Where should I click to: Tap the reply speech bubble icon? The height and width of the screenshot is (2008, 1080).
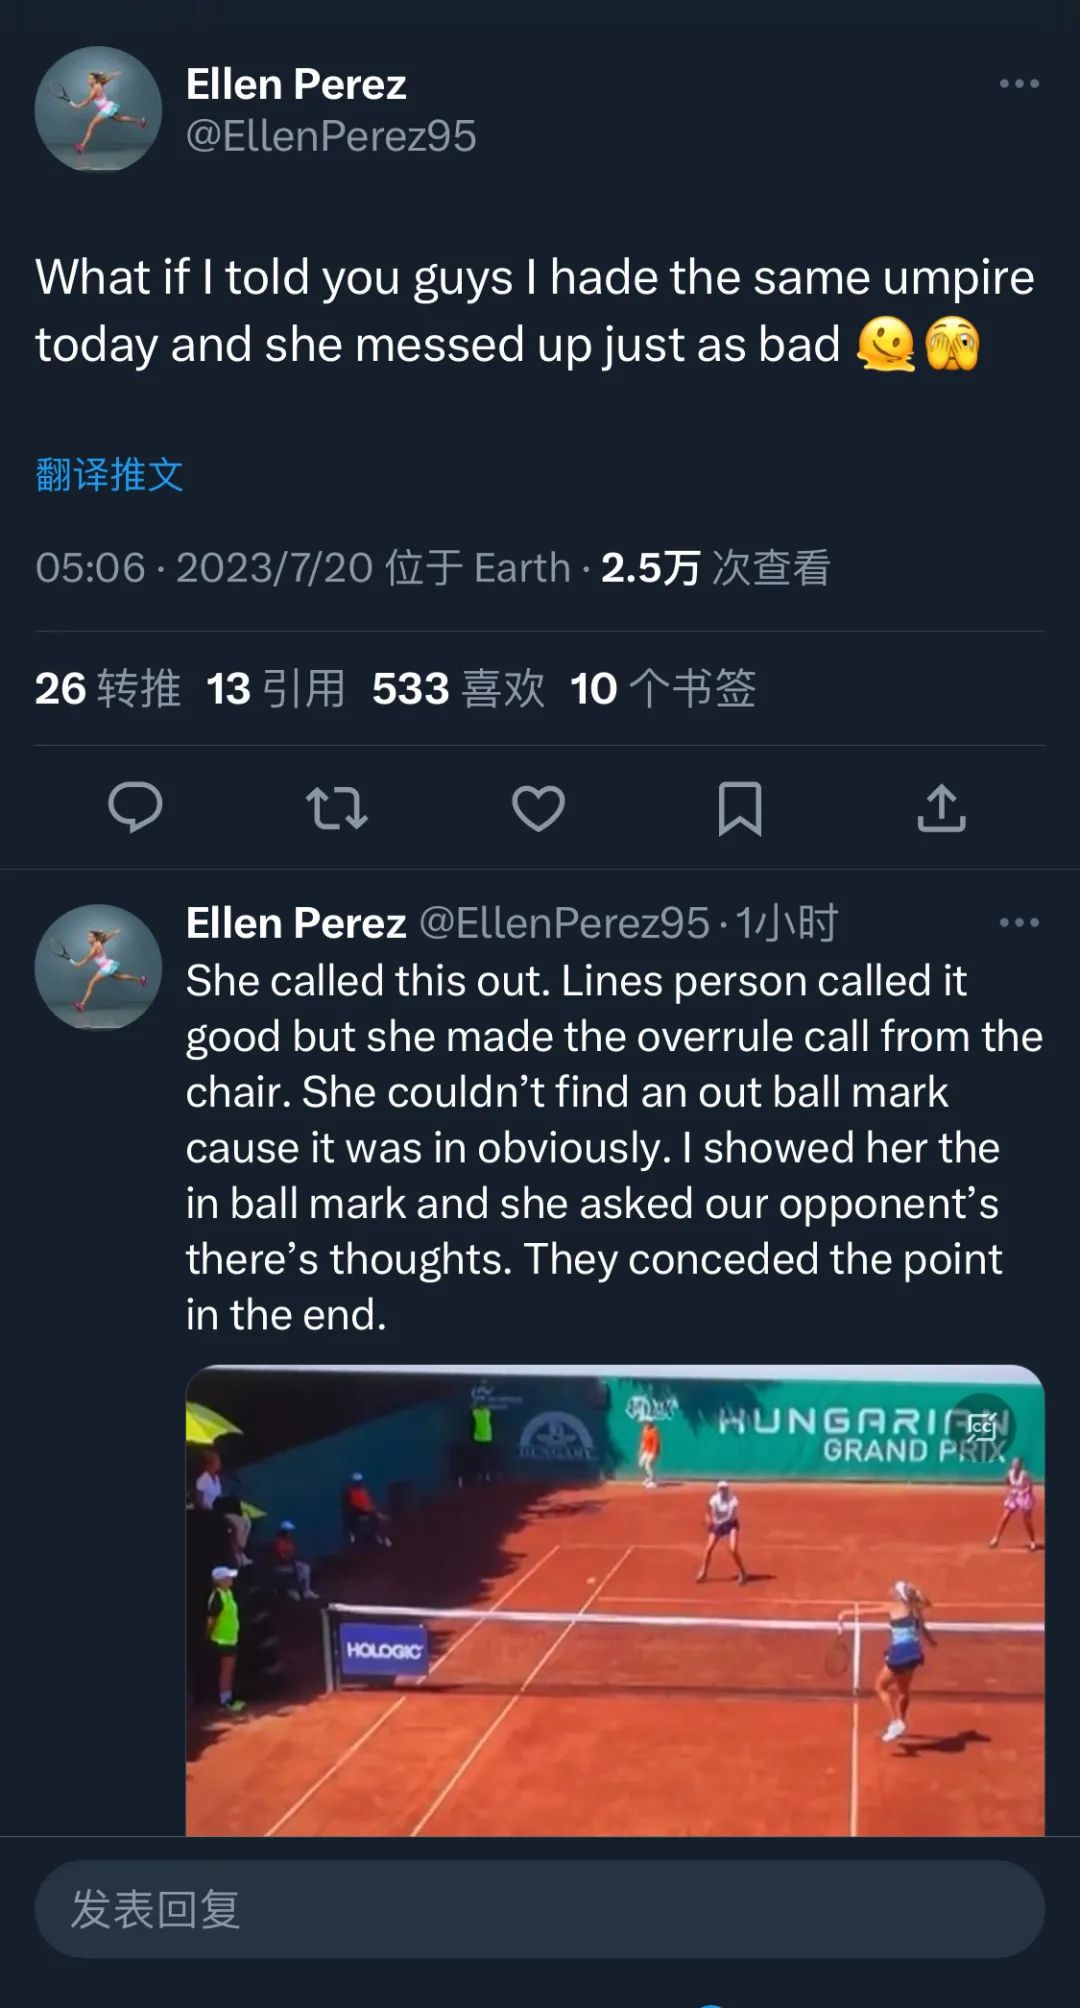[135, 808]
